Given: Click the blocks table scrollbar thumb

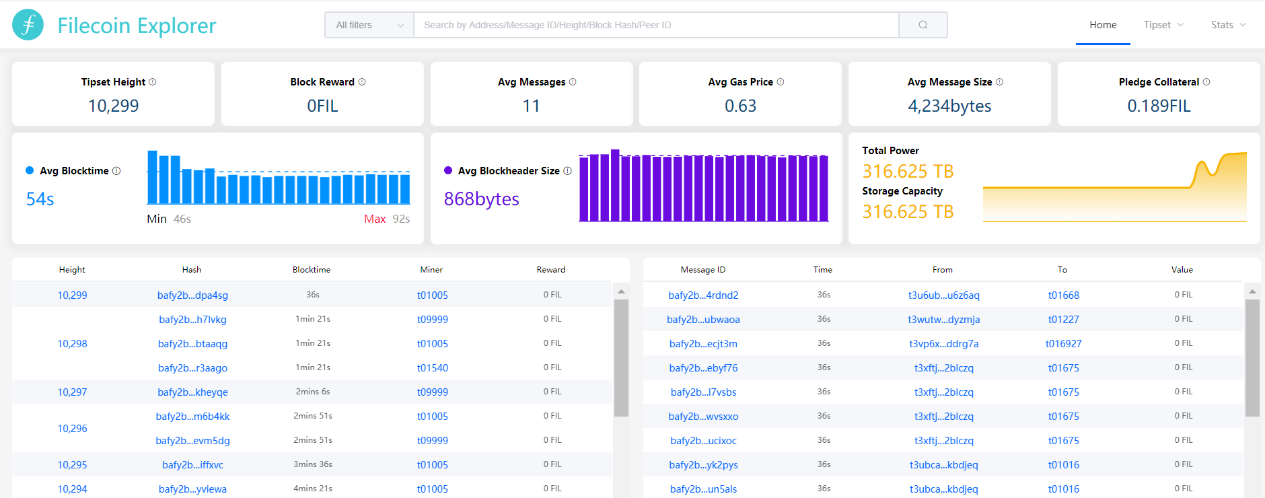Looking at the screenshot, I should tap(620, 357).
